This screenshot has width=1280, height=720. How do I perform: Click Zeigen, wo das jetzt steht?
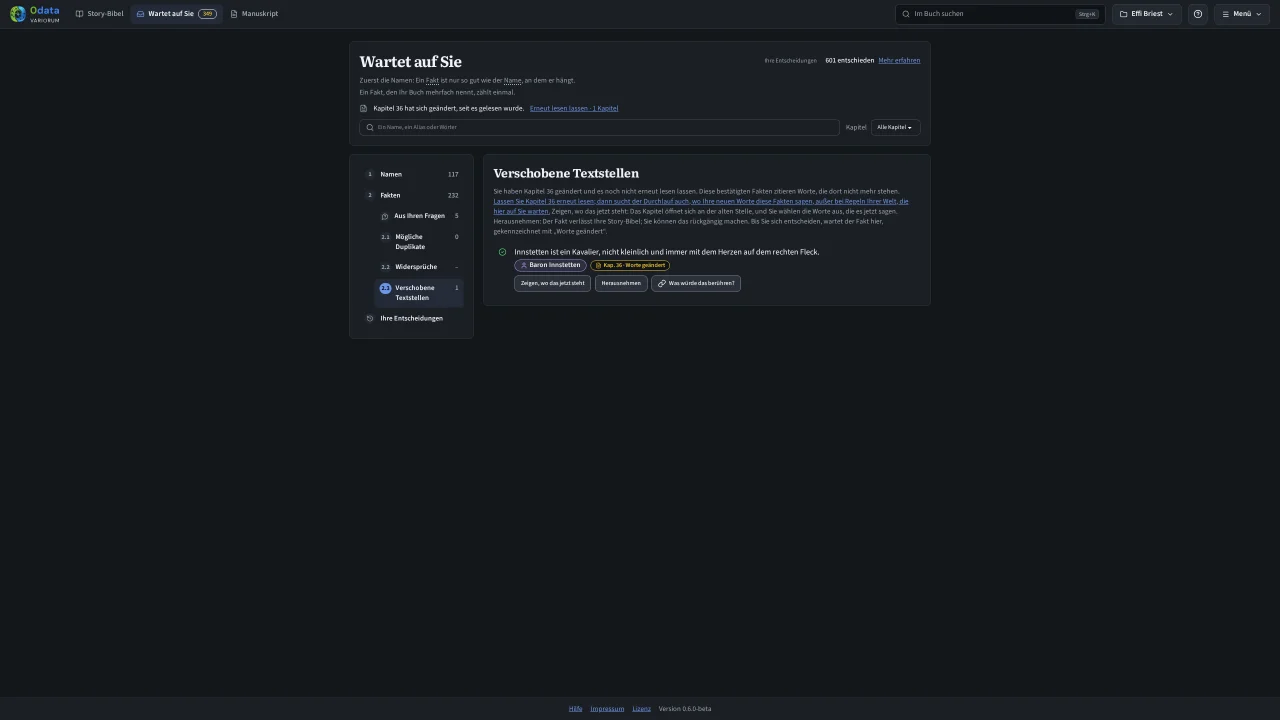552,283
